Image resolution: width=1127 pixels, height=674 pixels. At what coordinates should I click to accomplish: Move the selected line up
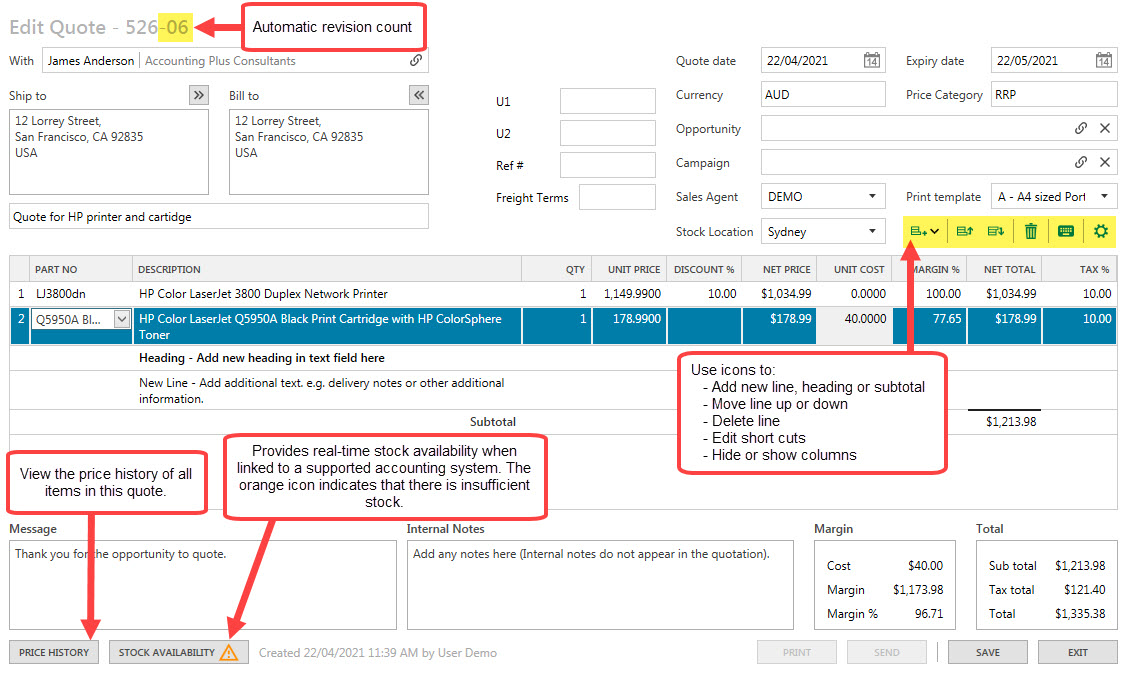pyautogui.click(x=963, y=231)
